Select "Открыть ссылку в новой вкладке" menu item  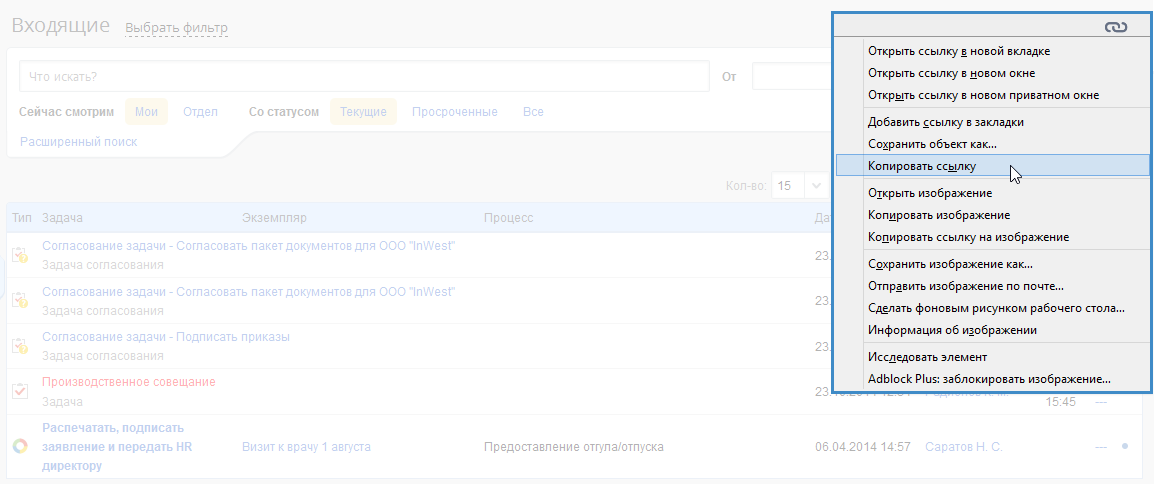(x=958, y=51)
